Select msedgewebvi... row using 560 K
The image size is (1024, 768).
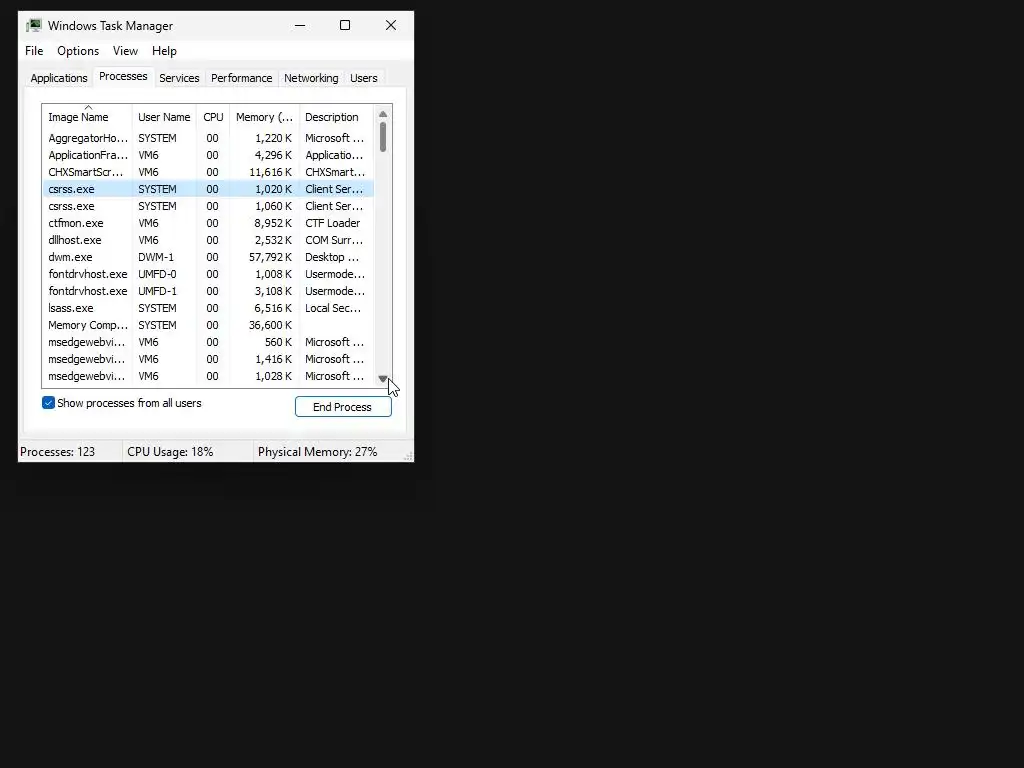pyautogui.click(x=208, y=342)
